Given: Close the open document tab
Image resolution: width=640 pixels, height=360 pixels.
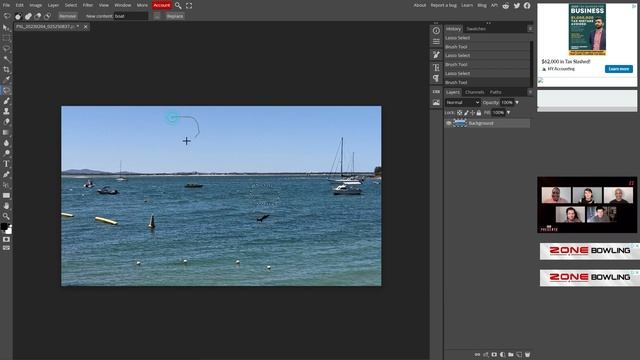Looking at the screenshot, I should [85, 27].
